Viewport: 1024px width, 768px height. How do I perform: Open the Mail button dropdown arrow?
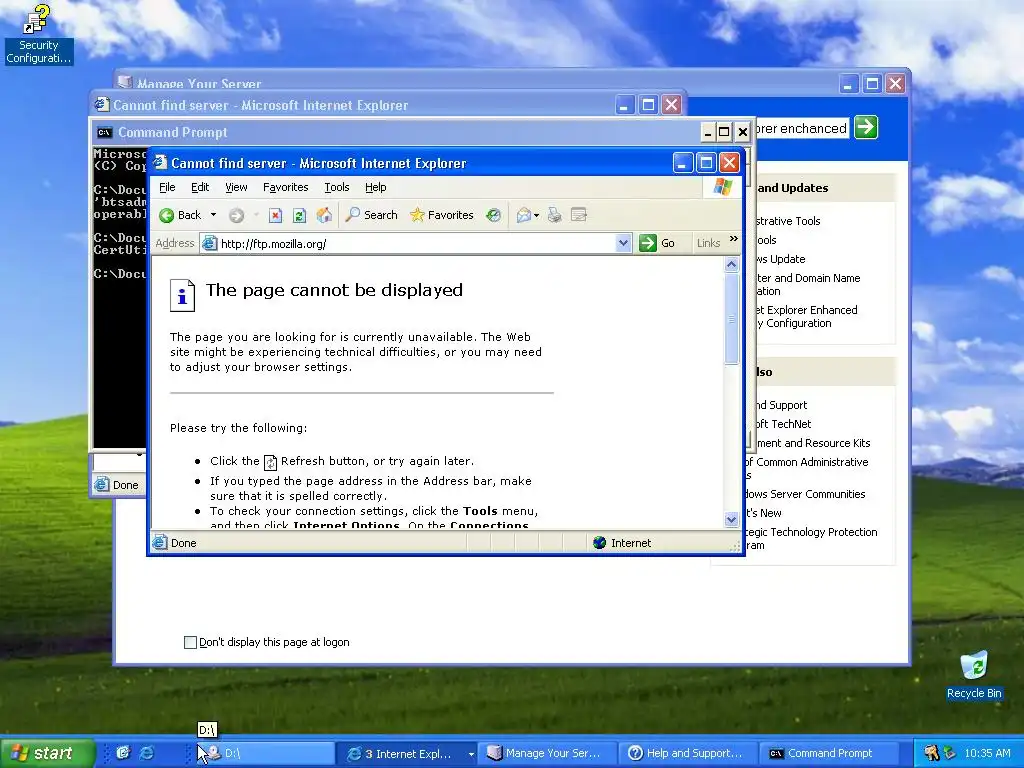(537, 215)
